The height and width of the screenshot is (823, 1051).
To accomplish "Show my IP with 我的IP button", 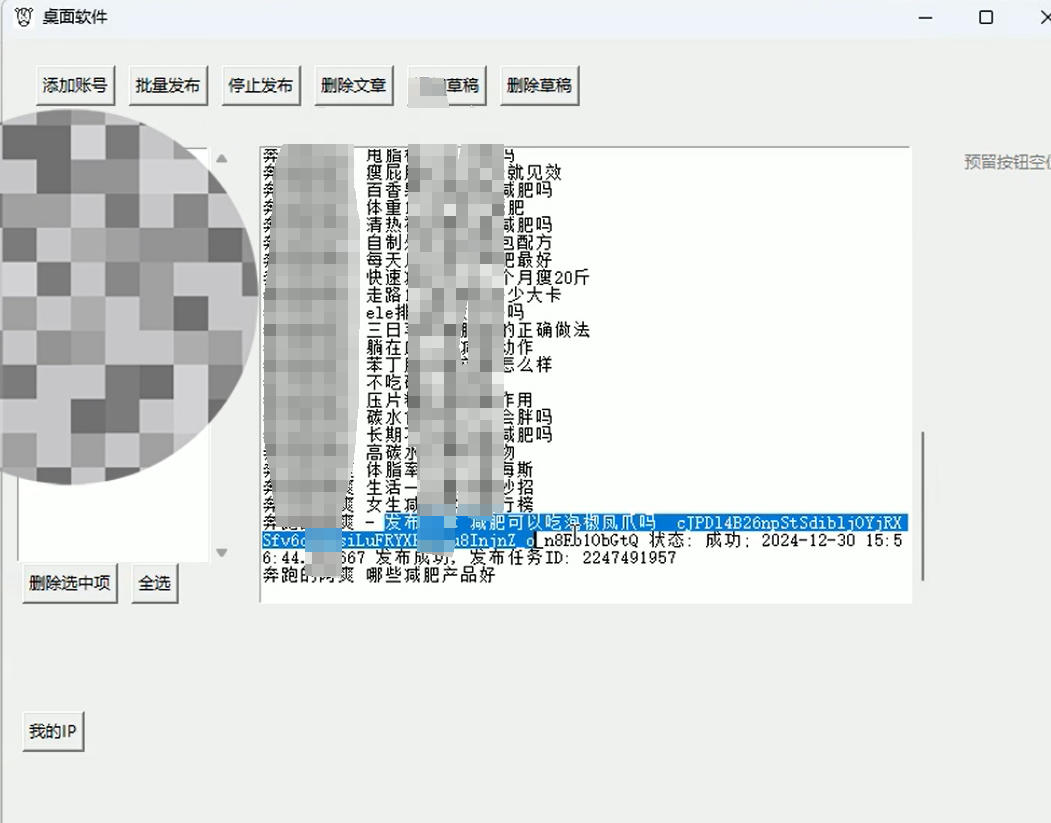I will click(53, 731).
